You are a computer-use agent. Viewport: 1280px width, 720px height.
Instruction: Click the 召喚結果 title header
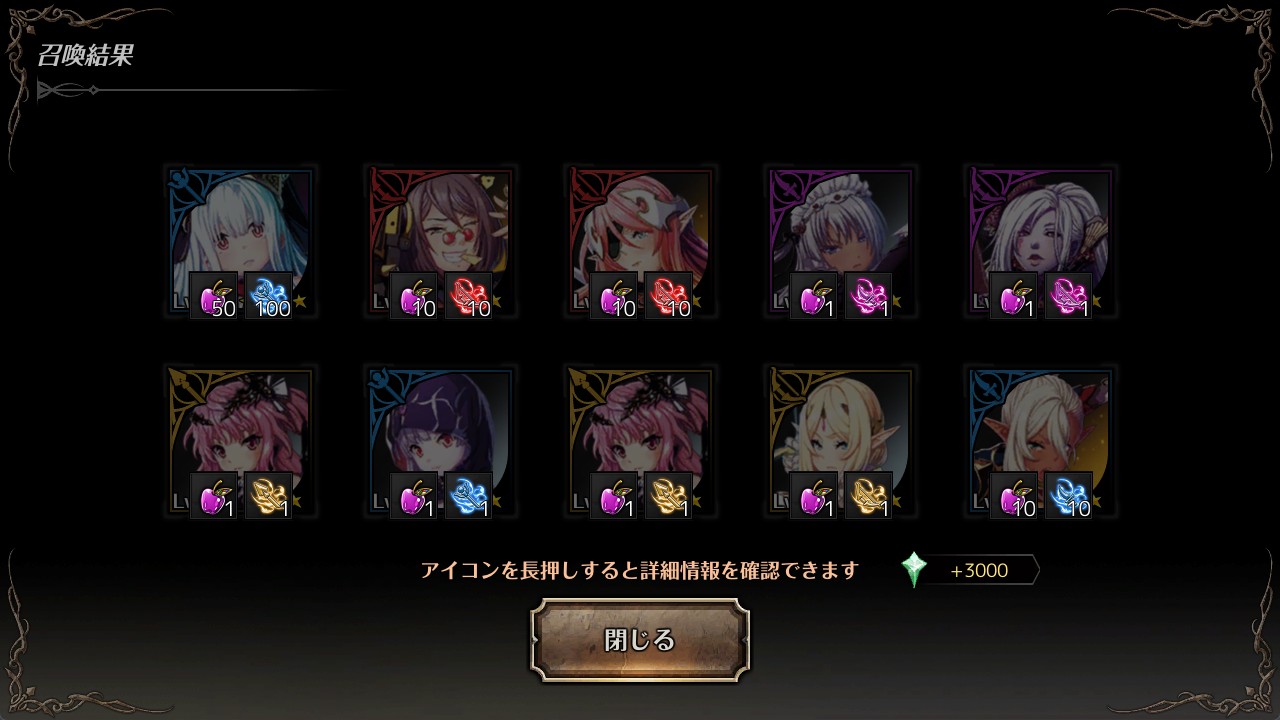[x=85, y=56]
